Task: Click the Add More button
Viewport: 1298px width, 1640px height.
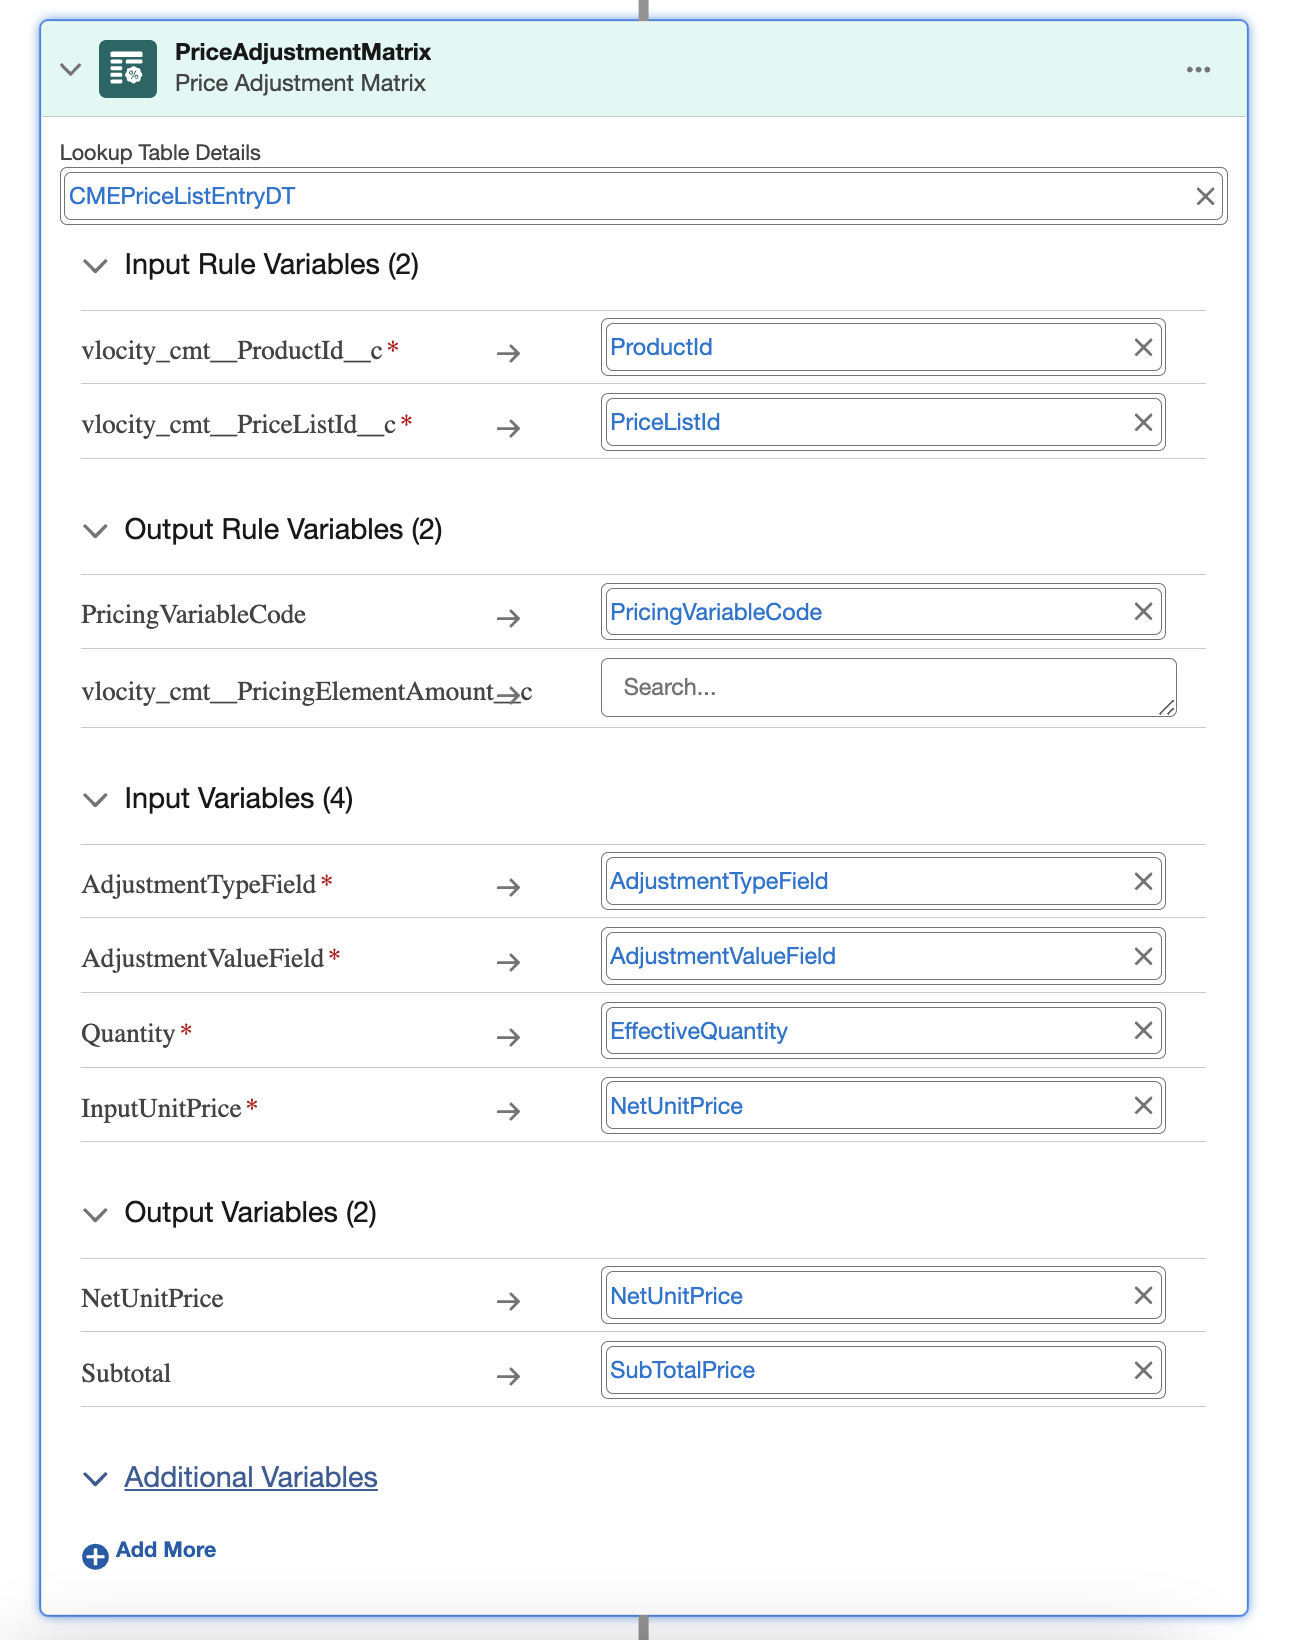Action: click(x=149, y=1551)
